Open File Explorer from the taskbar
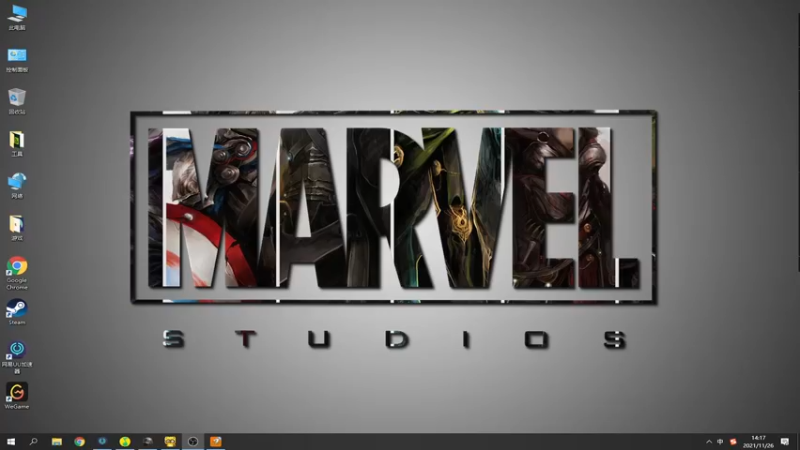The width and height of the screenshot is (800, 450). [57, 441]
